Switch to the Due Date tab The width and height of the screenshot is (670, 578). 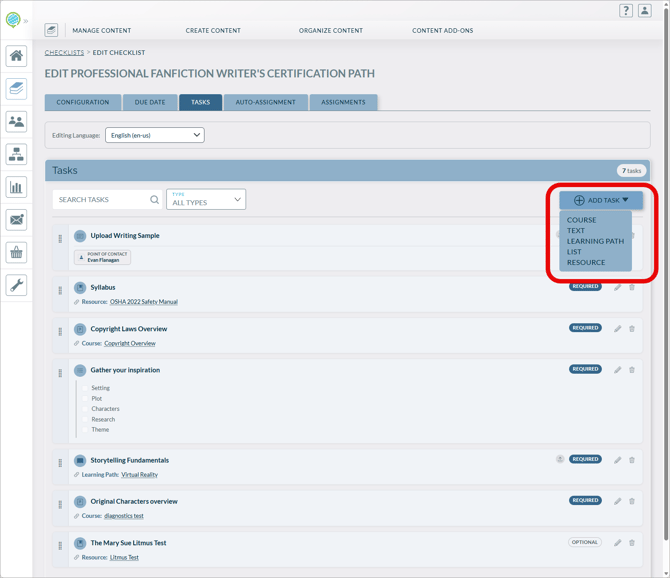[150, 102]
